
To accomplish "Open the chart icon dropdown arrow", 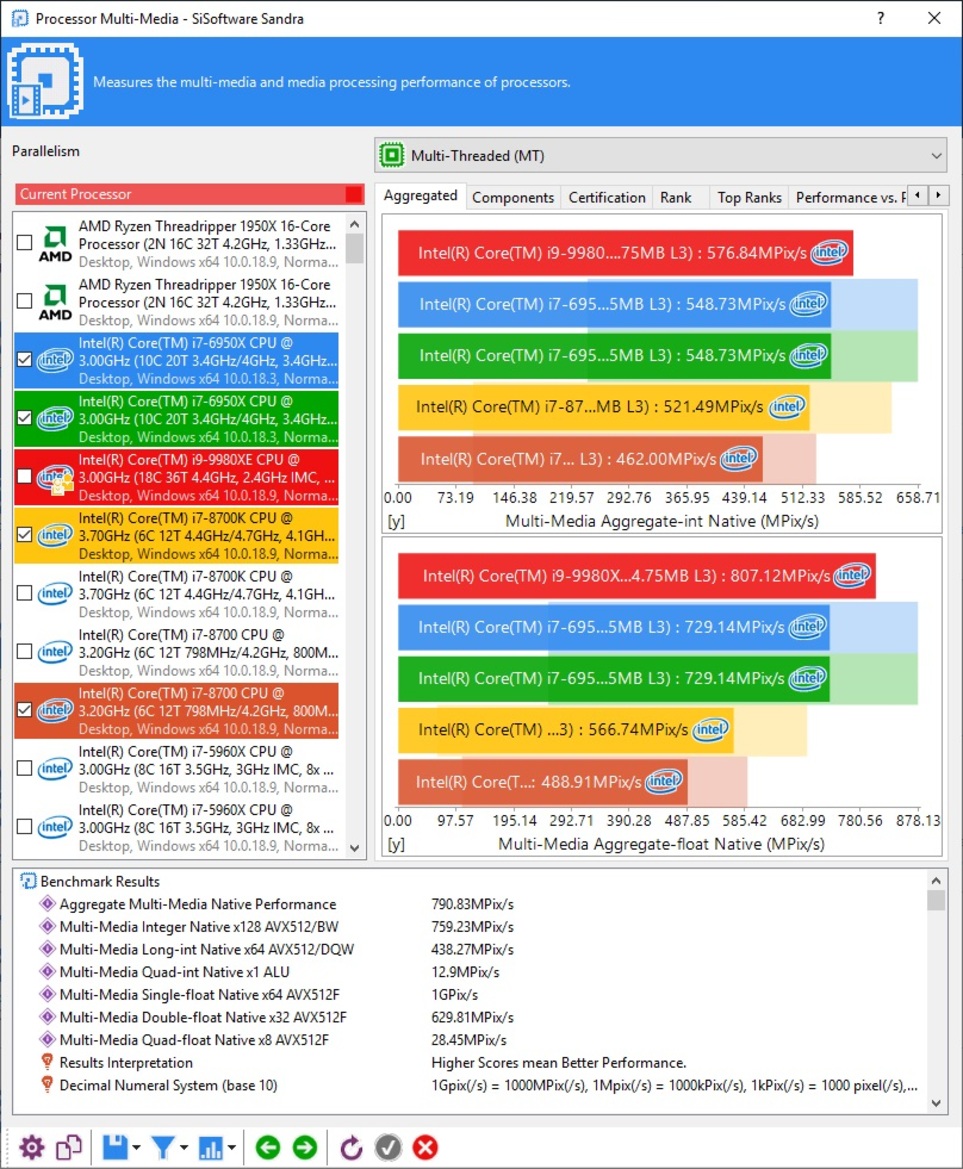I will (232, 1147).
